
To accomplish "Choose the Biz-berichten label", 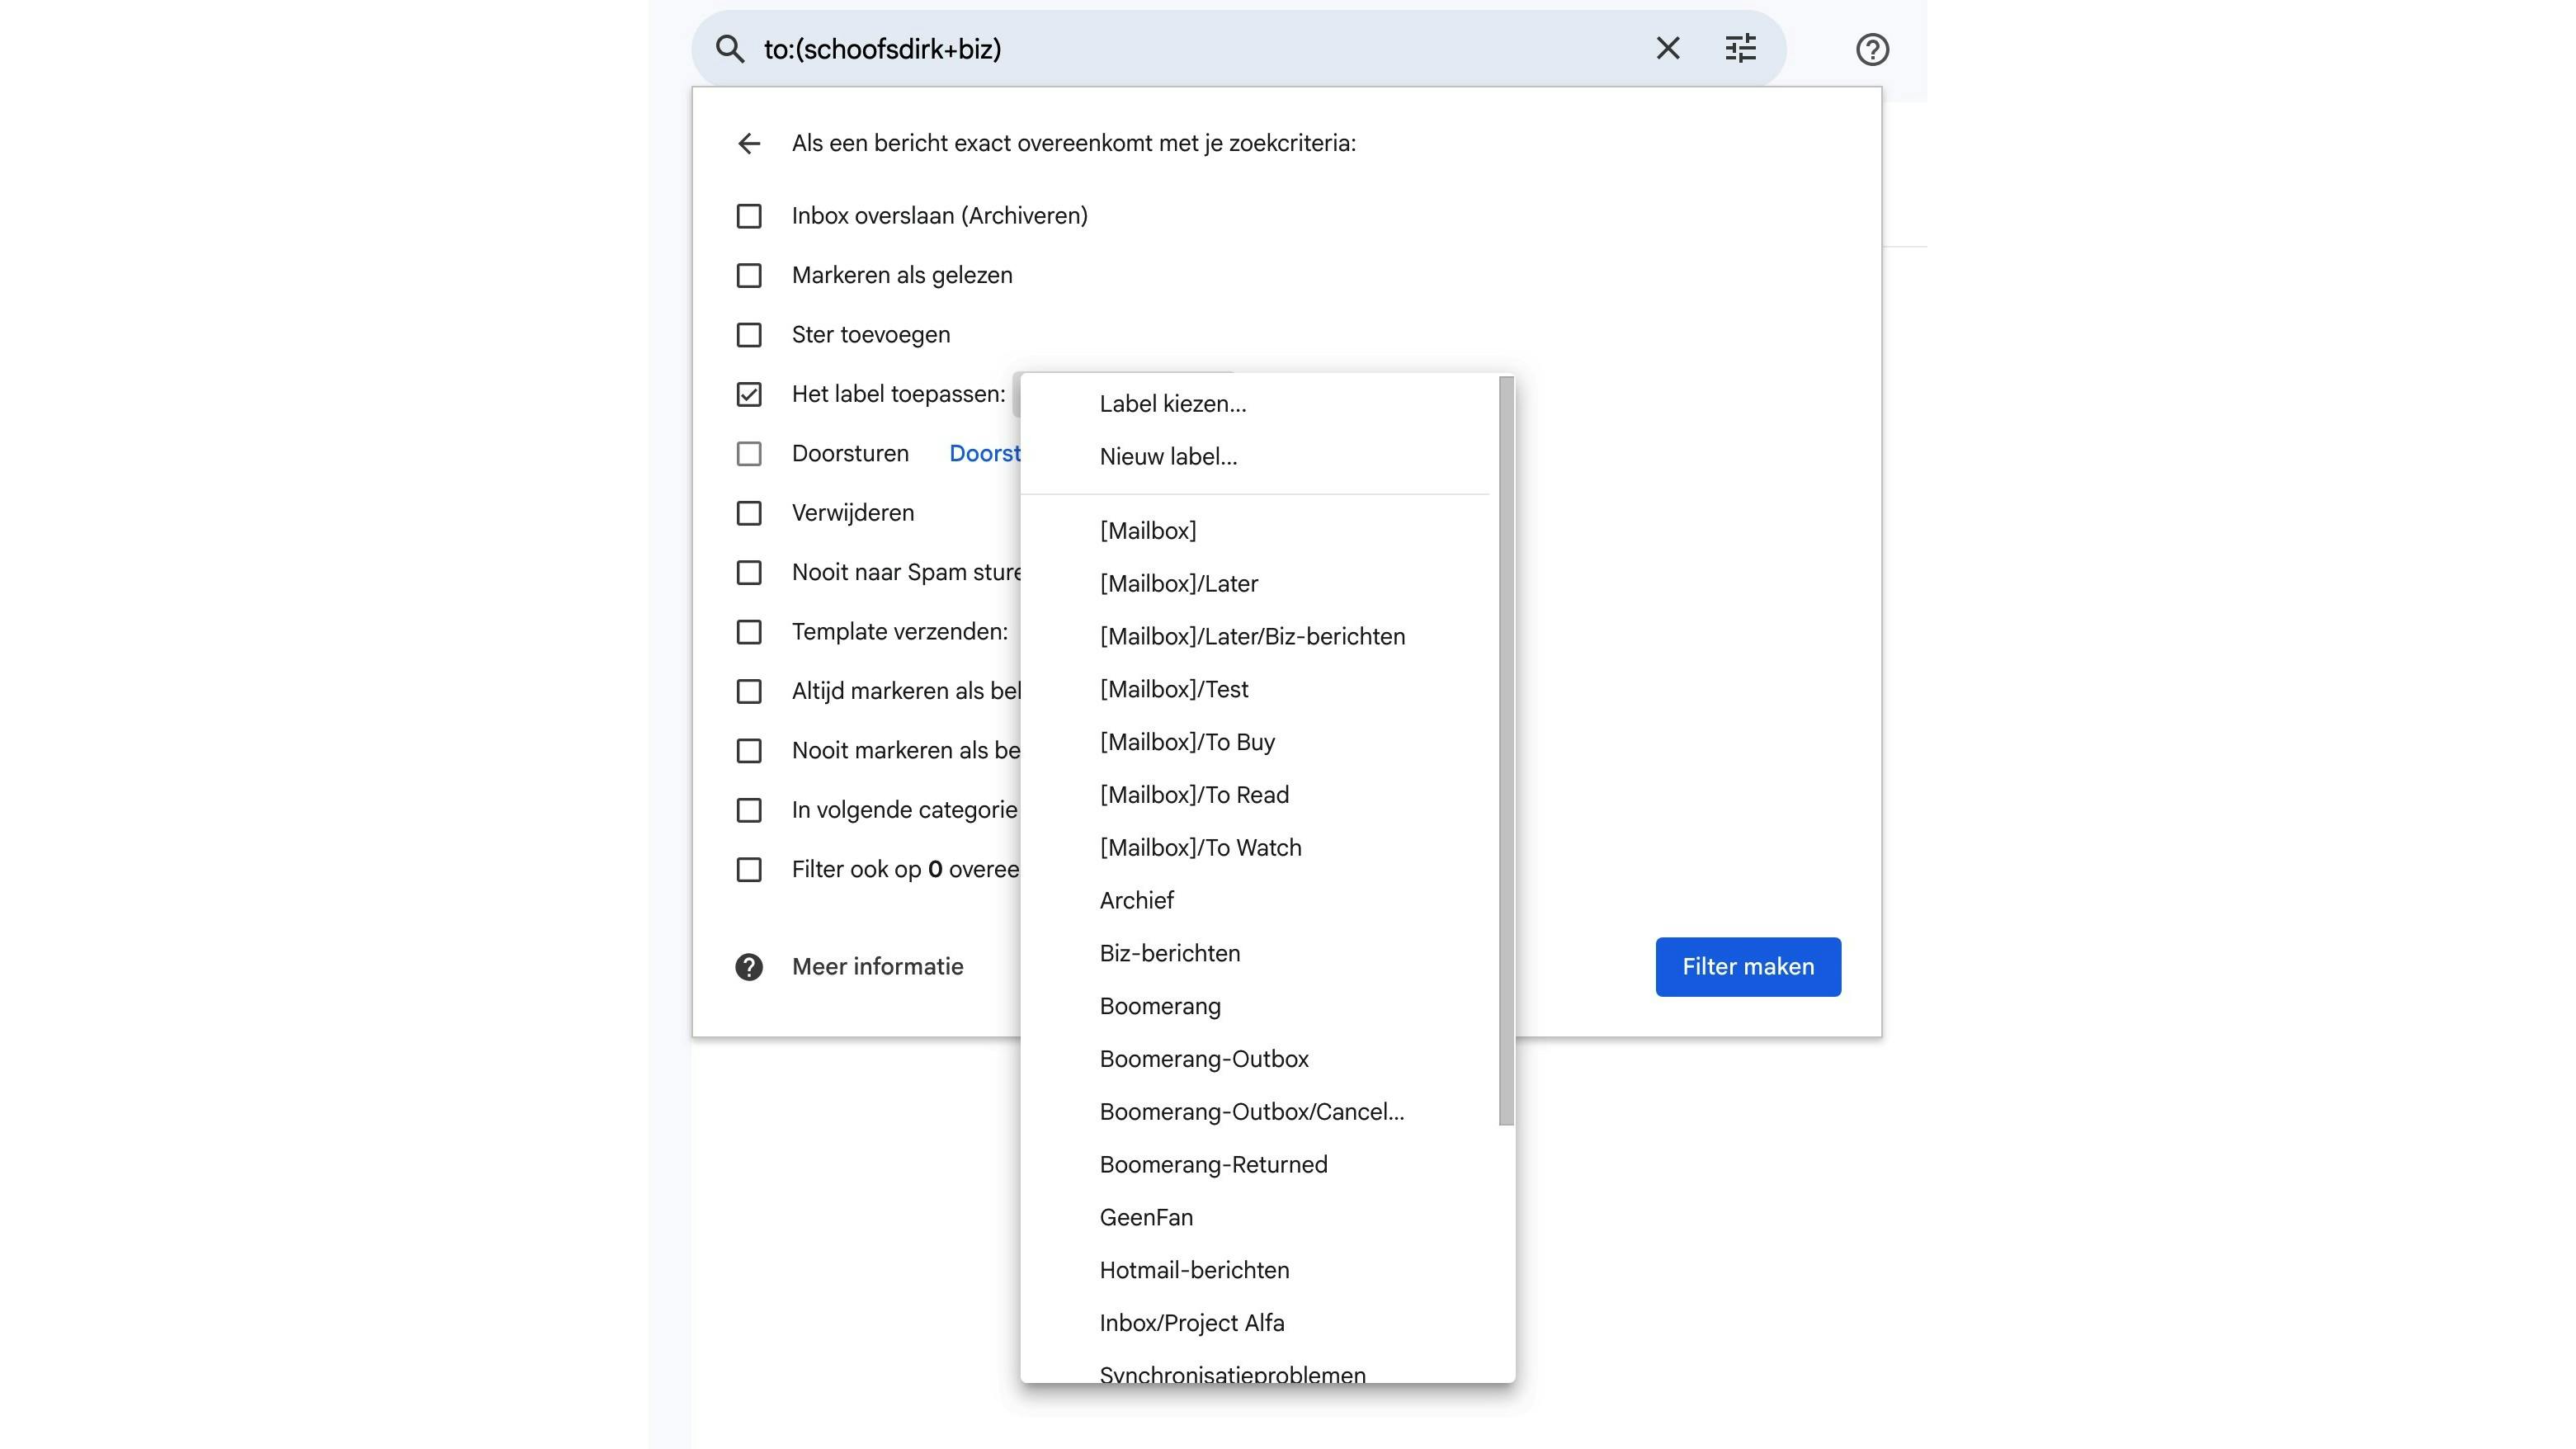I will 1169,953.
